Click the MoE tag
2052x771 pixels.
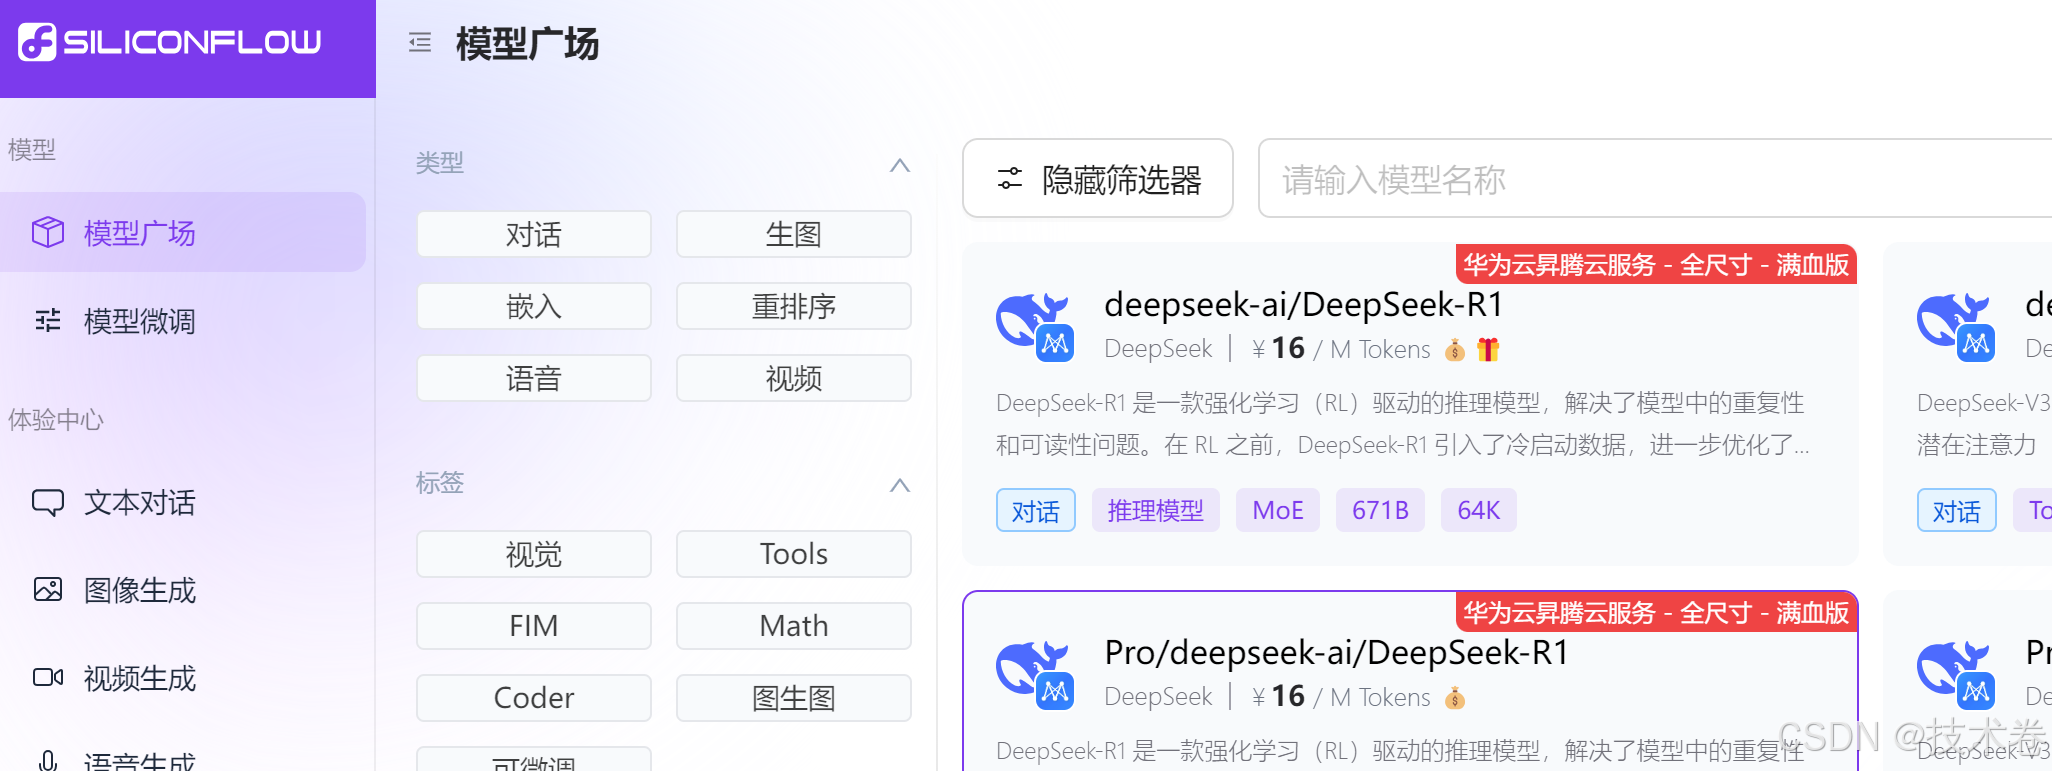(x=1278, y=511)
